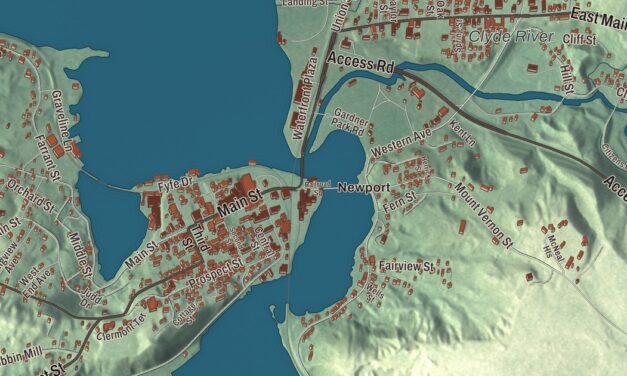Click the large bold Main St label
Viewport: 627px width, 376px height.
click(240, 203)
